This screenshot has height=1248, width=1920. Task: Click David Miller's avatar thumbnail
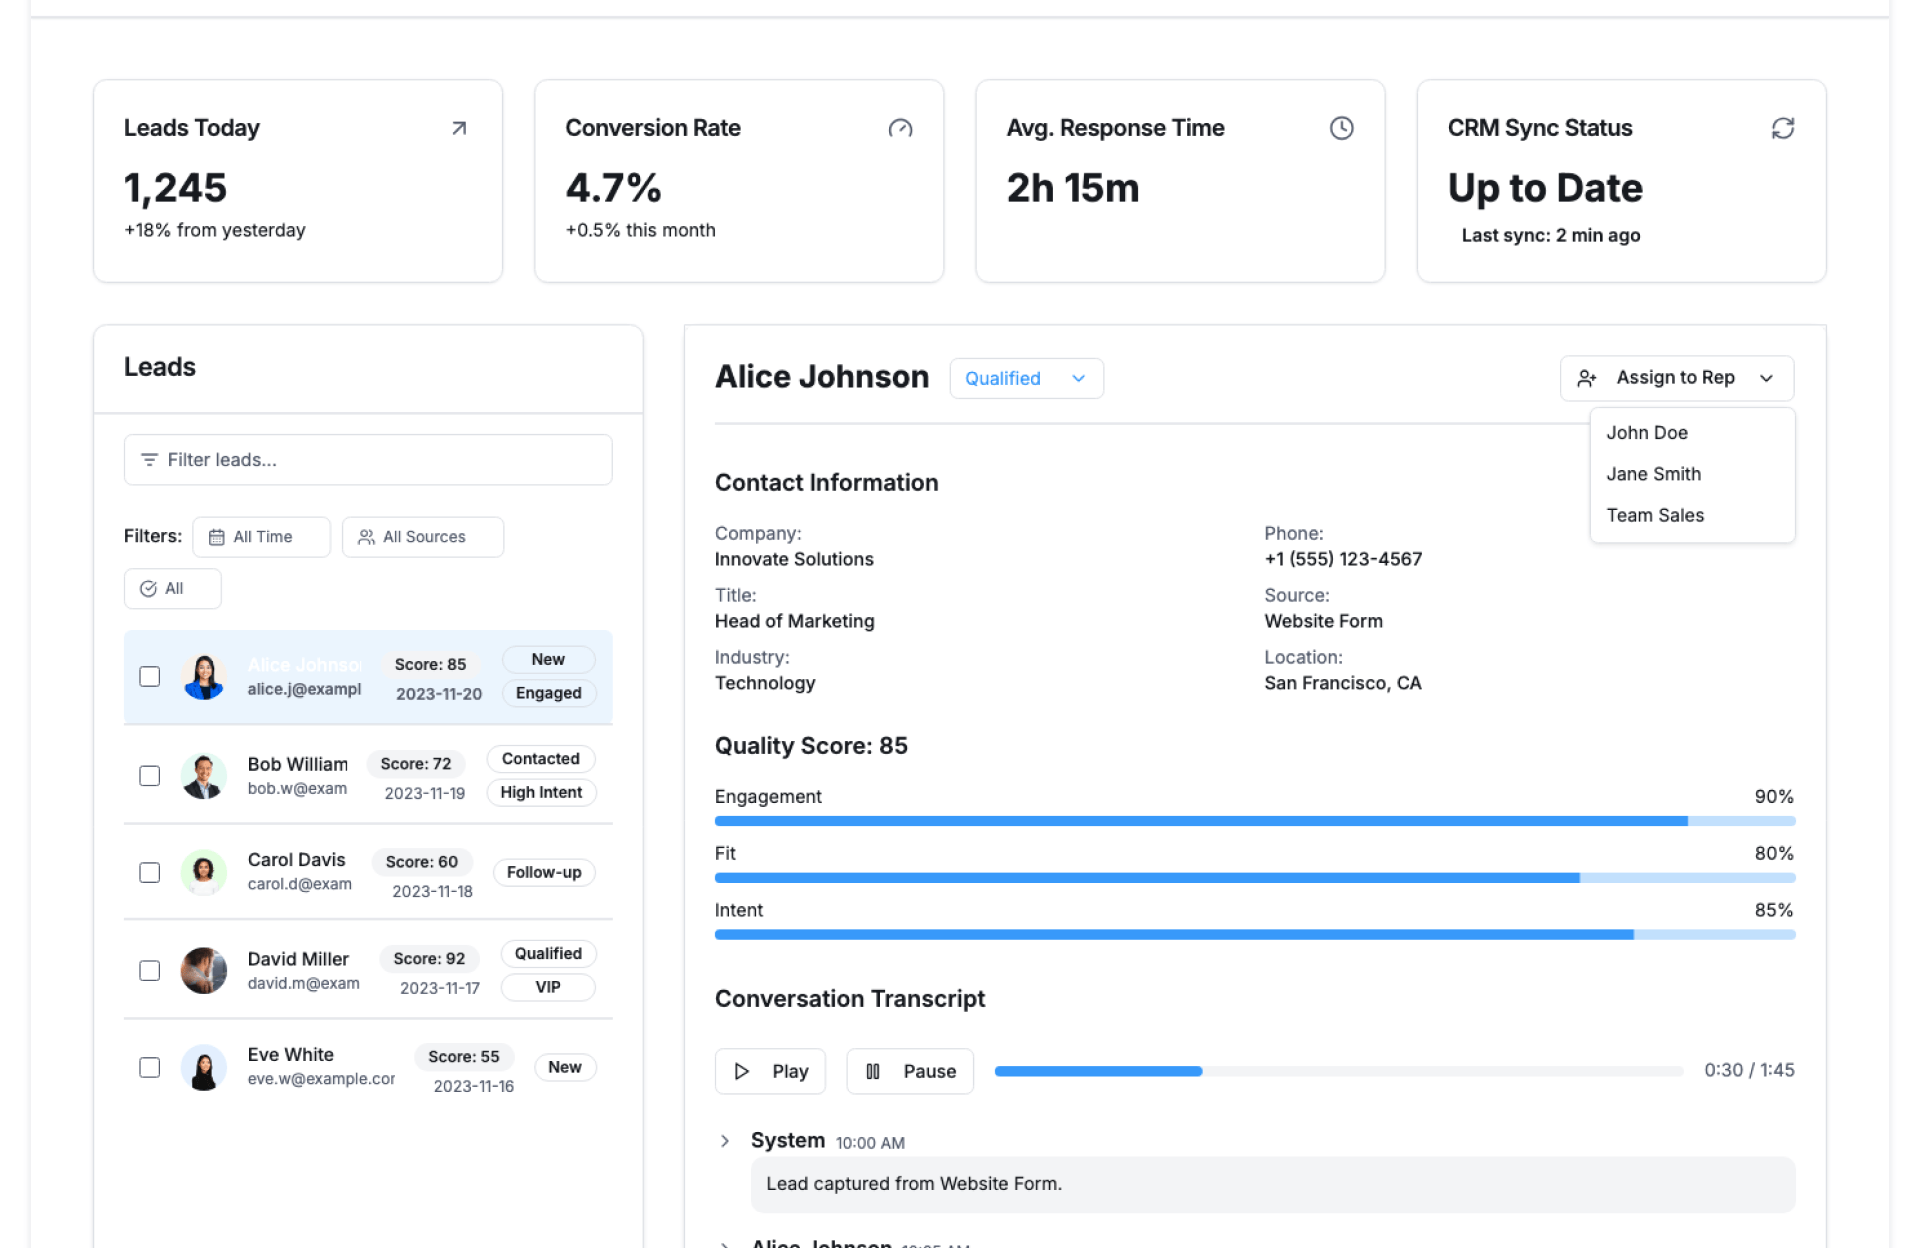point(204,970)
